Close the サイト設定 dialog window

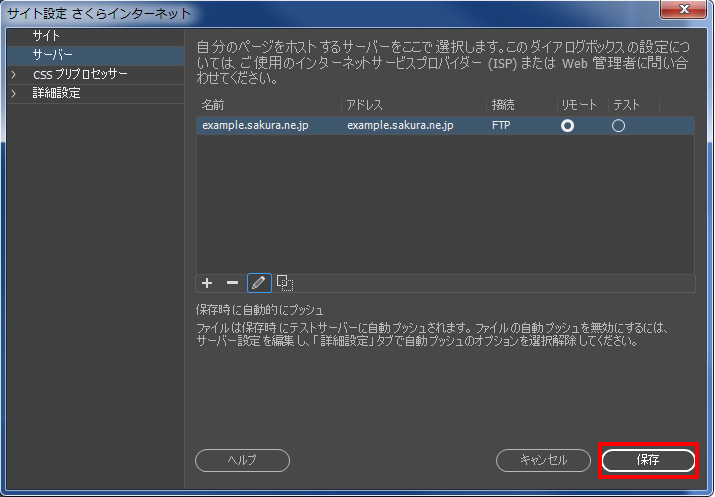point(686,11)
